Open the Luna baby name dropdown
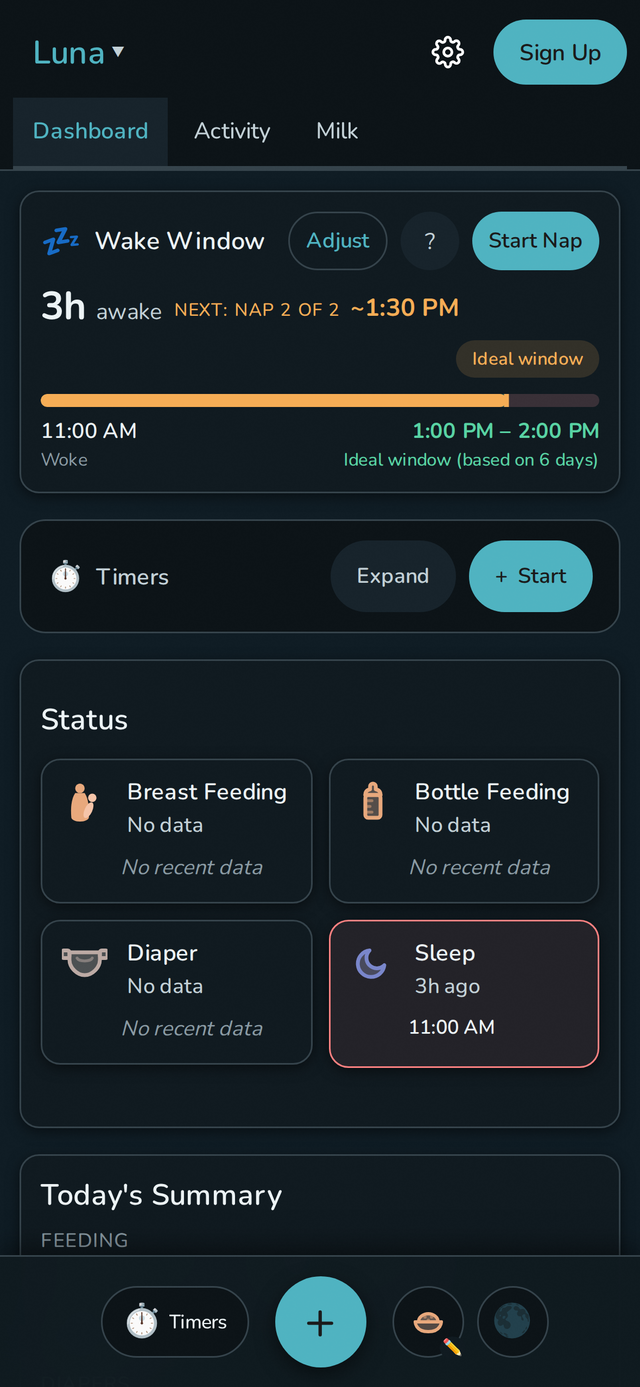The height and width of the screenshot is (1387, 640). coord(79,52)
